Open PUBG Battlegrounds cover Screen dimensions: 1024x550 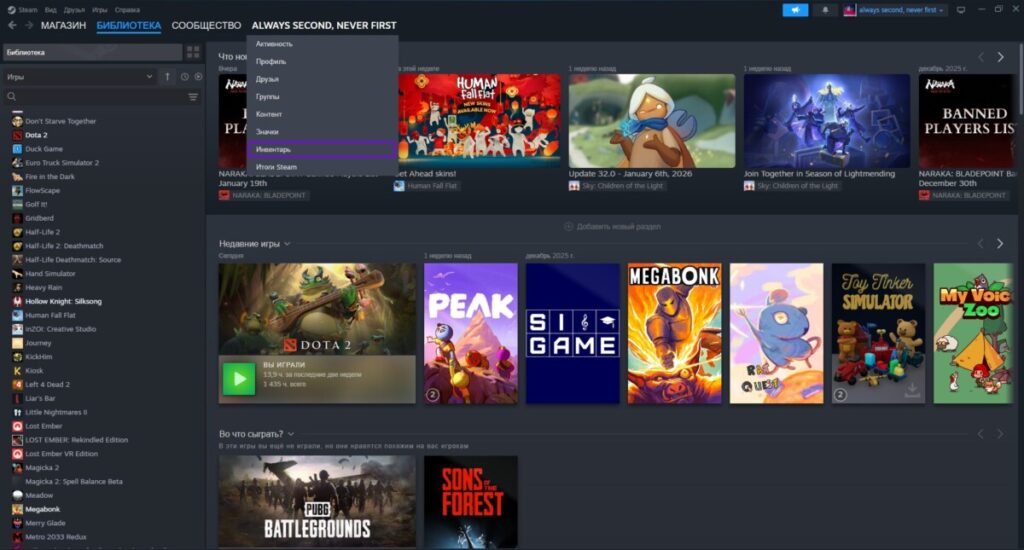tap(317, 502)
